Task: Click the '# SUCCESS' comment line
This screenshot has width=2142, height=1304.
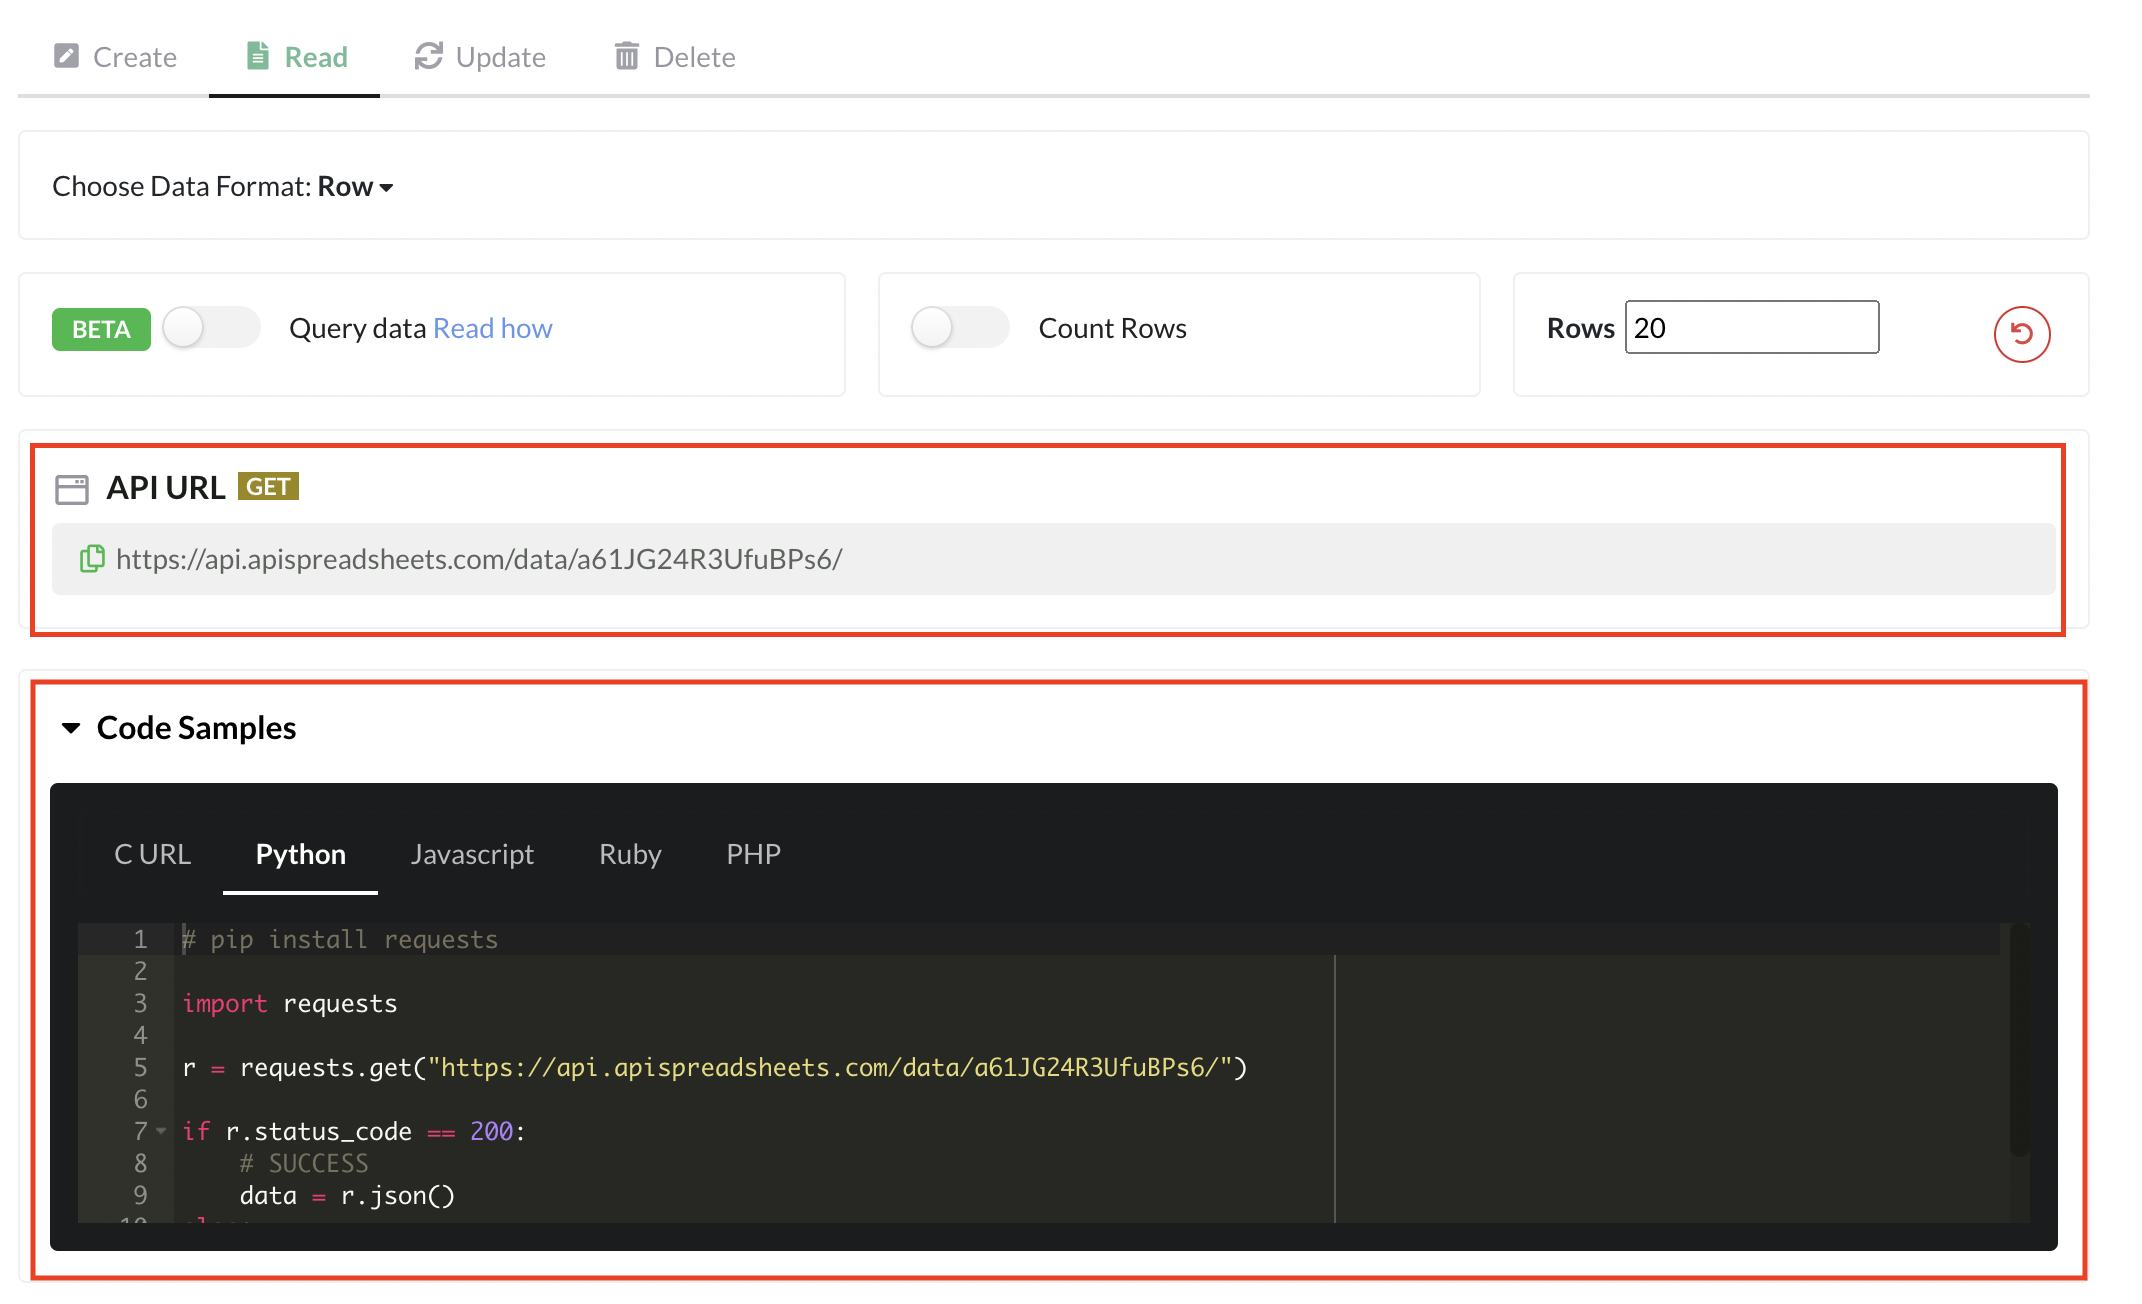Action: click(x=304, y=1164)
